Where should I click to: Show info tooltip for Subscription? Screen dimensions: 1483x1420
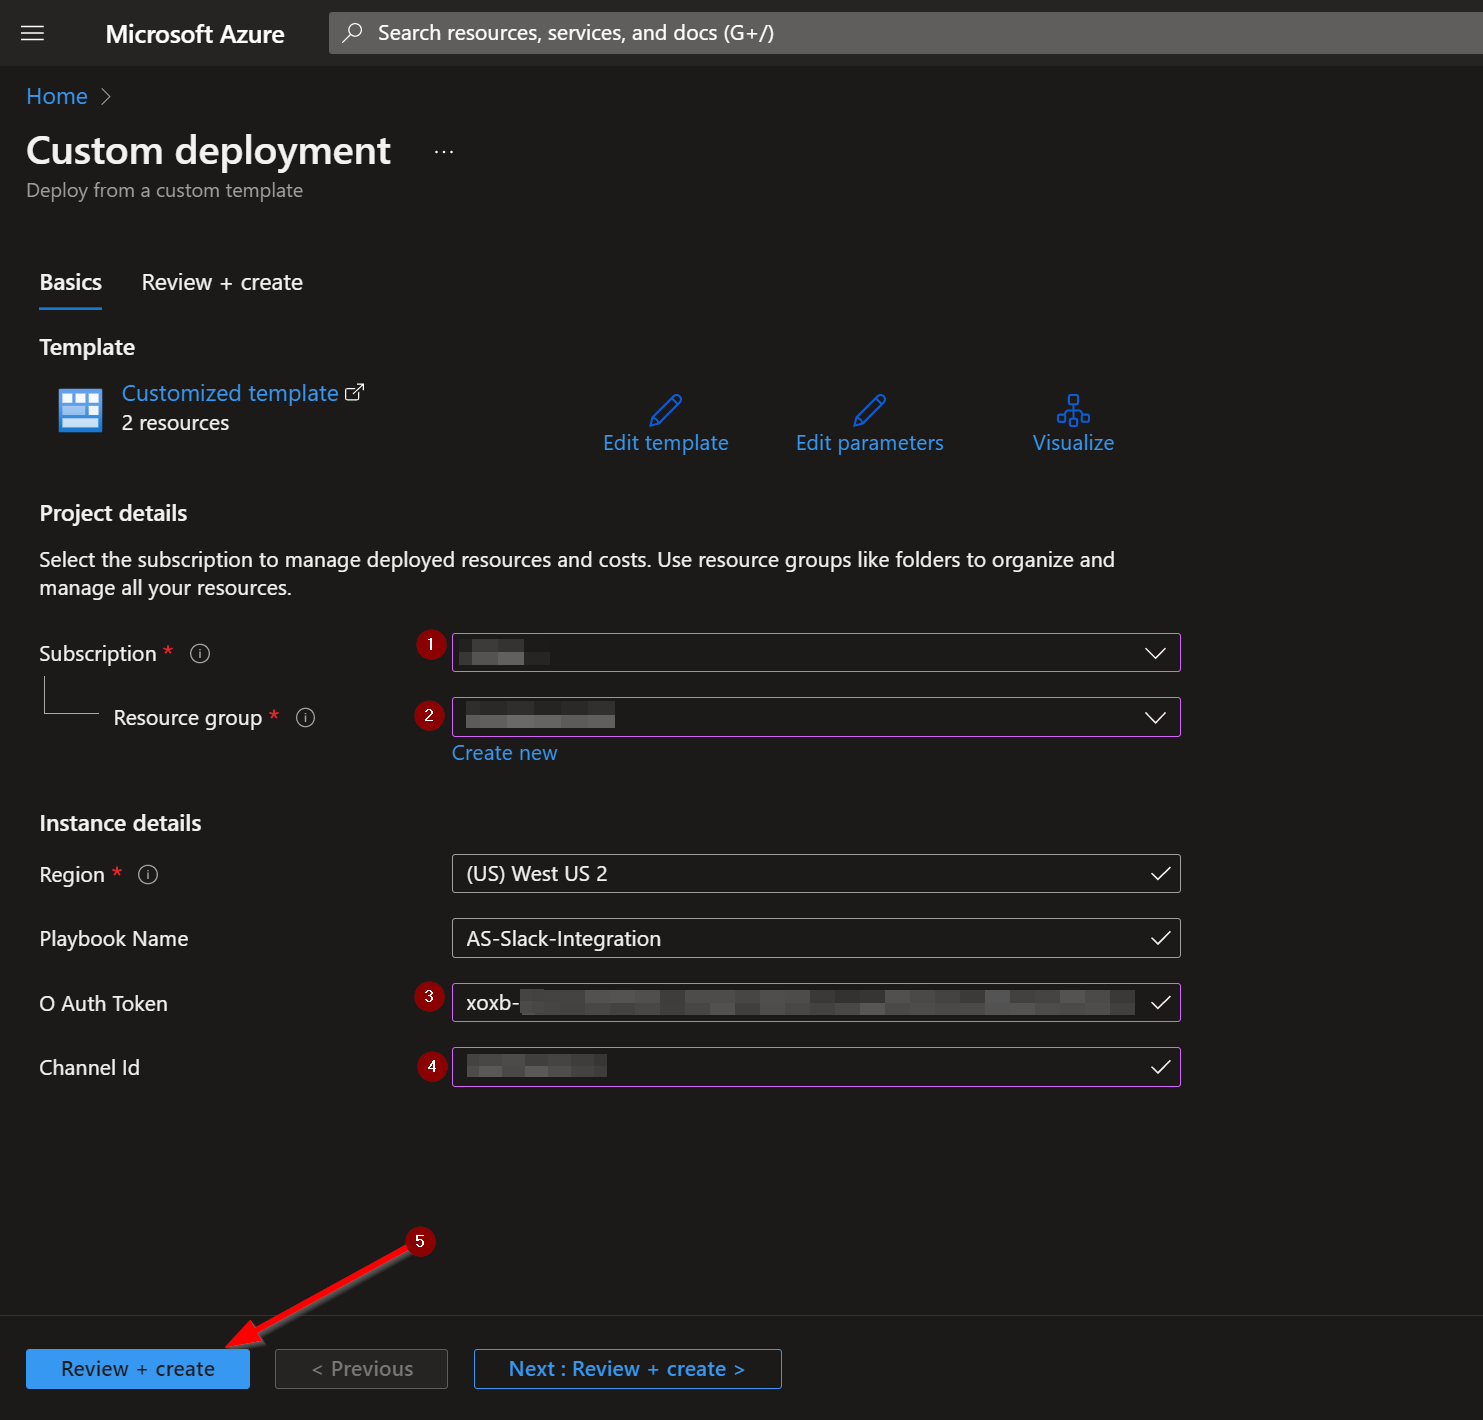pyautogui.click(x=200, y=654)
